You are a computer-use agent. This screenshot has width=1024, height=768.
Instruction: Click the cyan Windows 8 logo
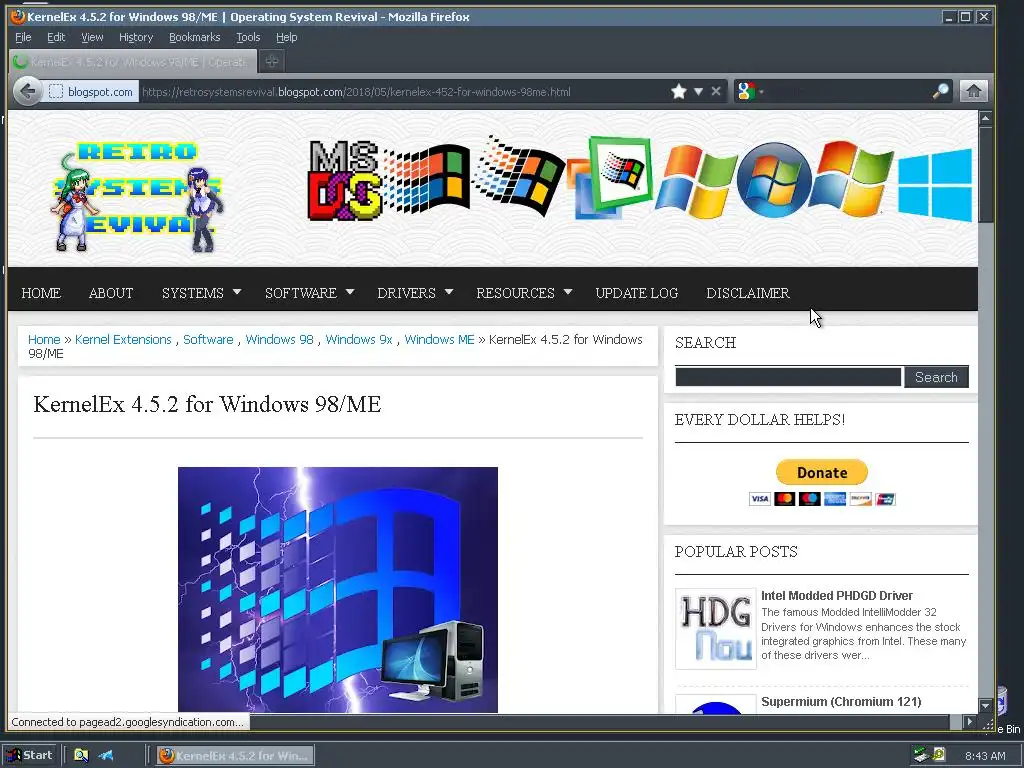coord(935,184)
